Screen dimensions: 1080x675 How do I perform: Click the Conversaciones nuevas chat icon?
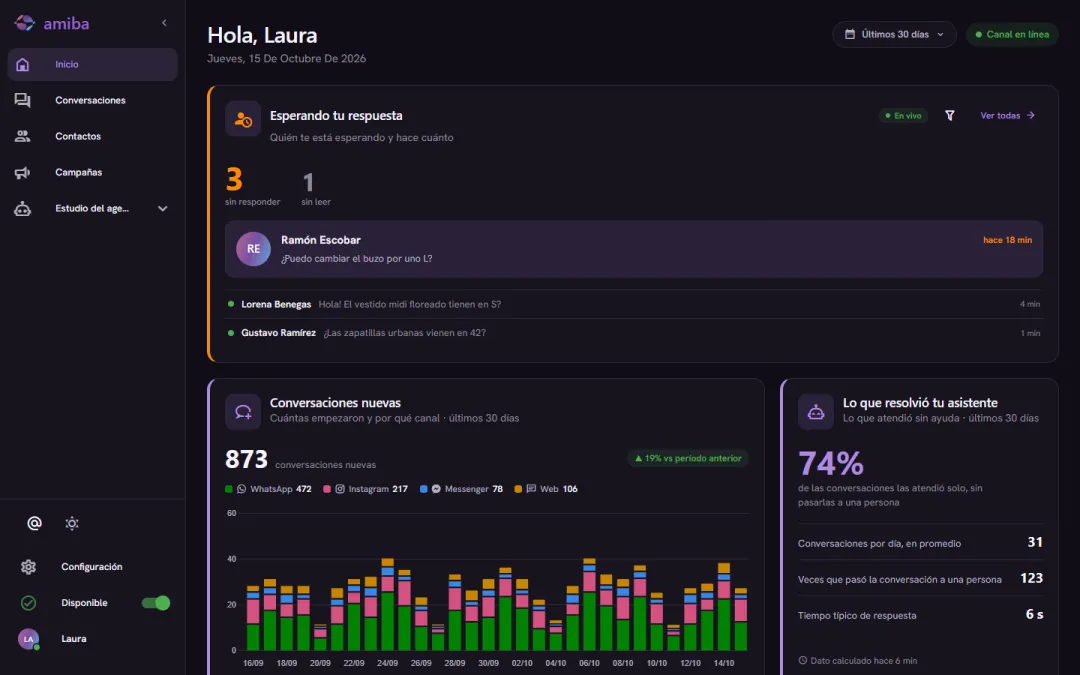[243, 412]
